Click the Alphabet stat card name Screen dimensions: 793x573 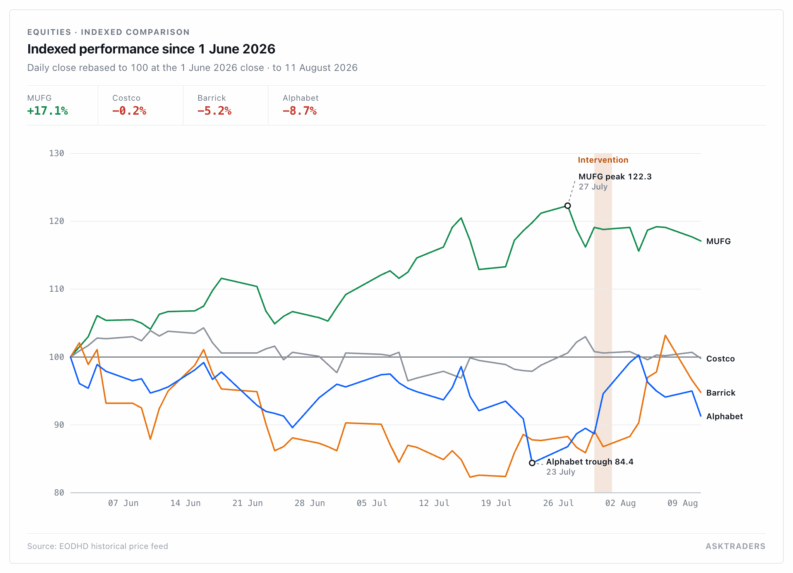pos(300,98)
